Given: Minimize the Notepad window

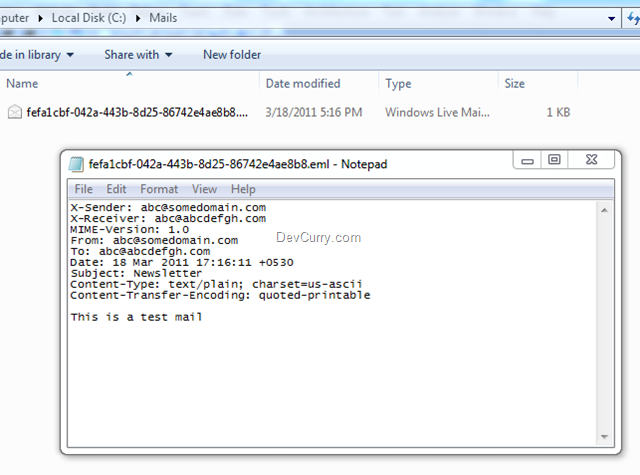Looking at the screenshot, I should tap(527, 160).
